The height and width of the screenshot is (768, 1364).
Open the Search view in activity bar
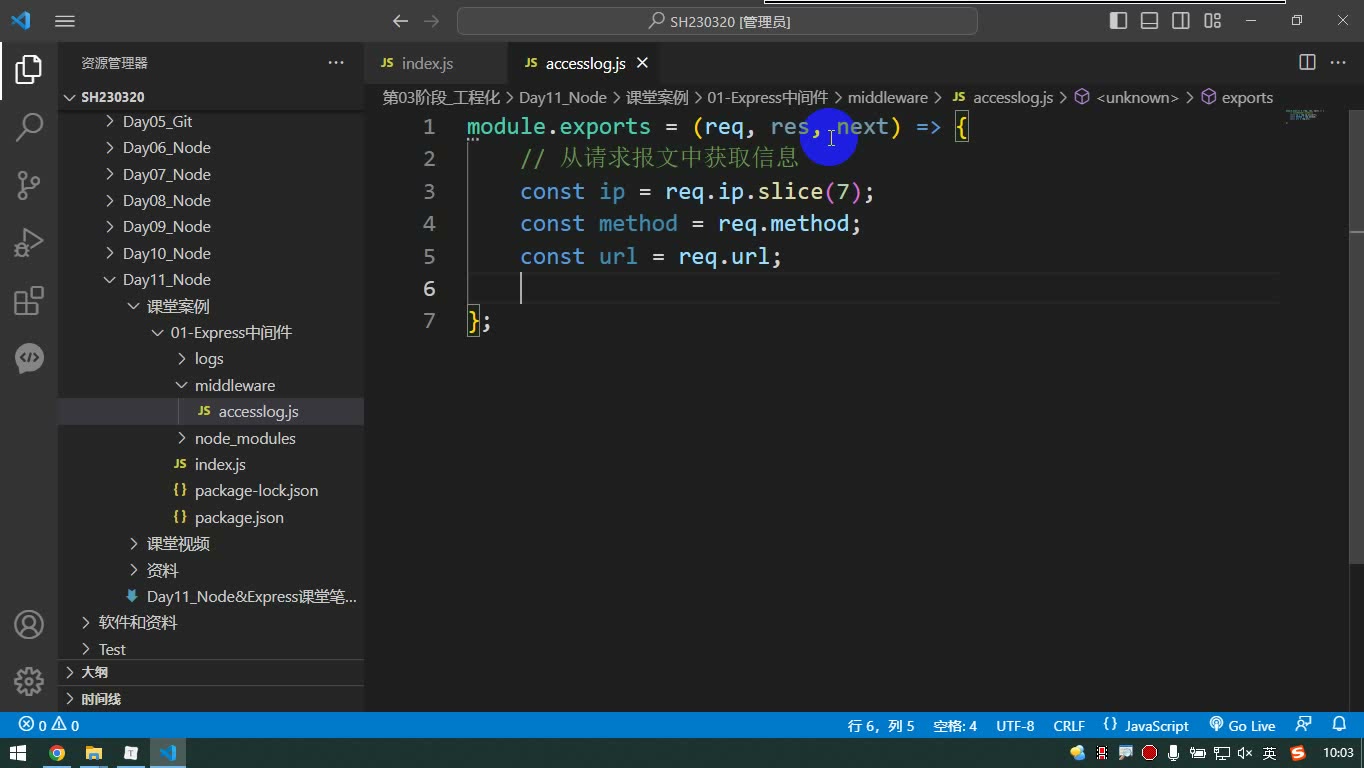coord(29,127)
